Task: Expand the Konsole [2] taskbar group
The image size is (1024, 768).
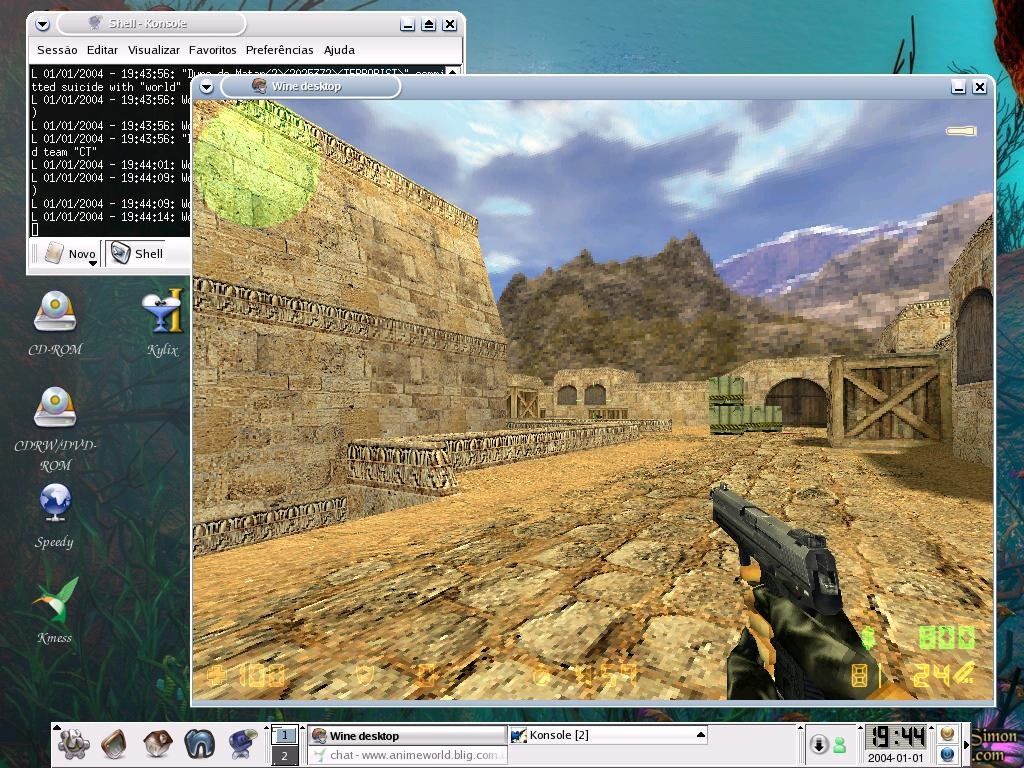Action: [701, 735]
